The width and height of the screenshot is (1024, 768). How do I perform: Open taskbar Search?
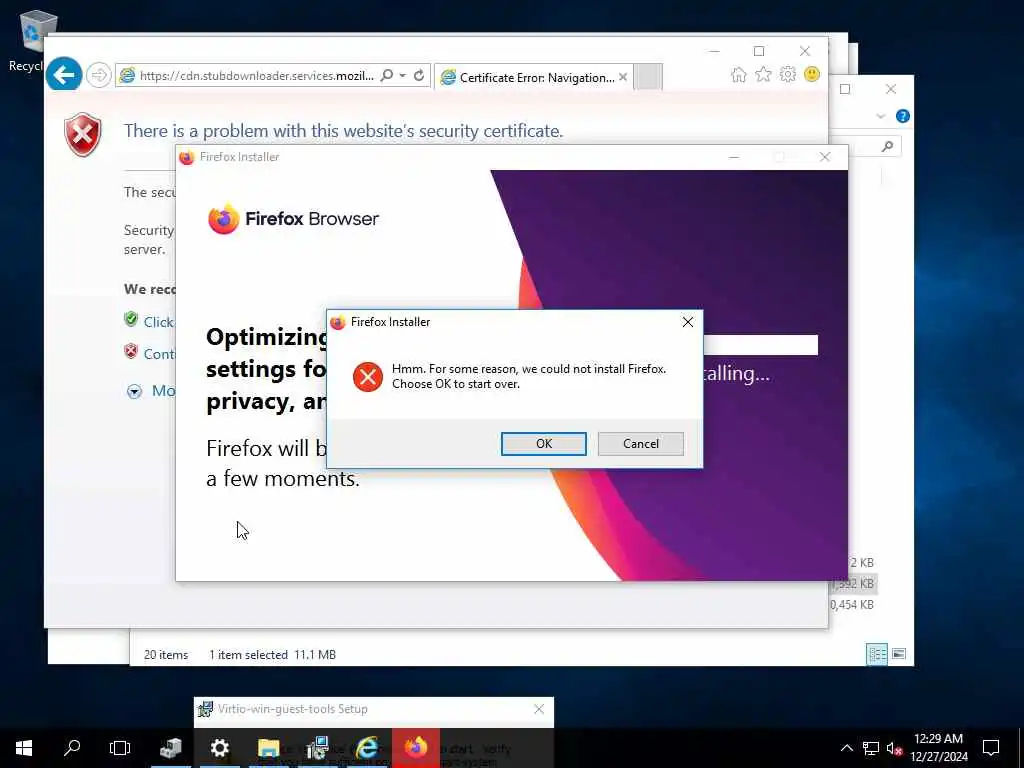pyautogui.click(x=72, y=748)
